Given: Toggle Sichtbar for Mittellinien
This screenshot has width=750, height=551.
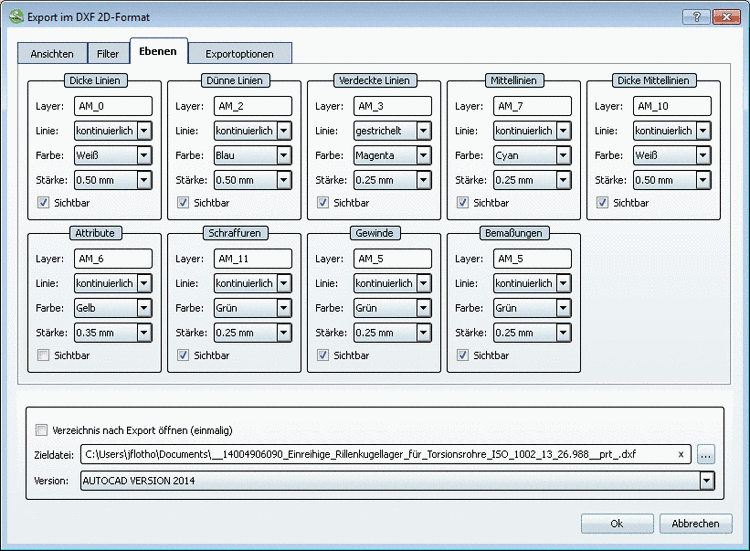Looking at the screenshot, I should [x=463, y=202].
